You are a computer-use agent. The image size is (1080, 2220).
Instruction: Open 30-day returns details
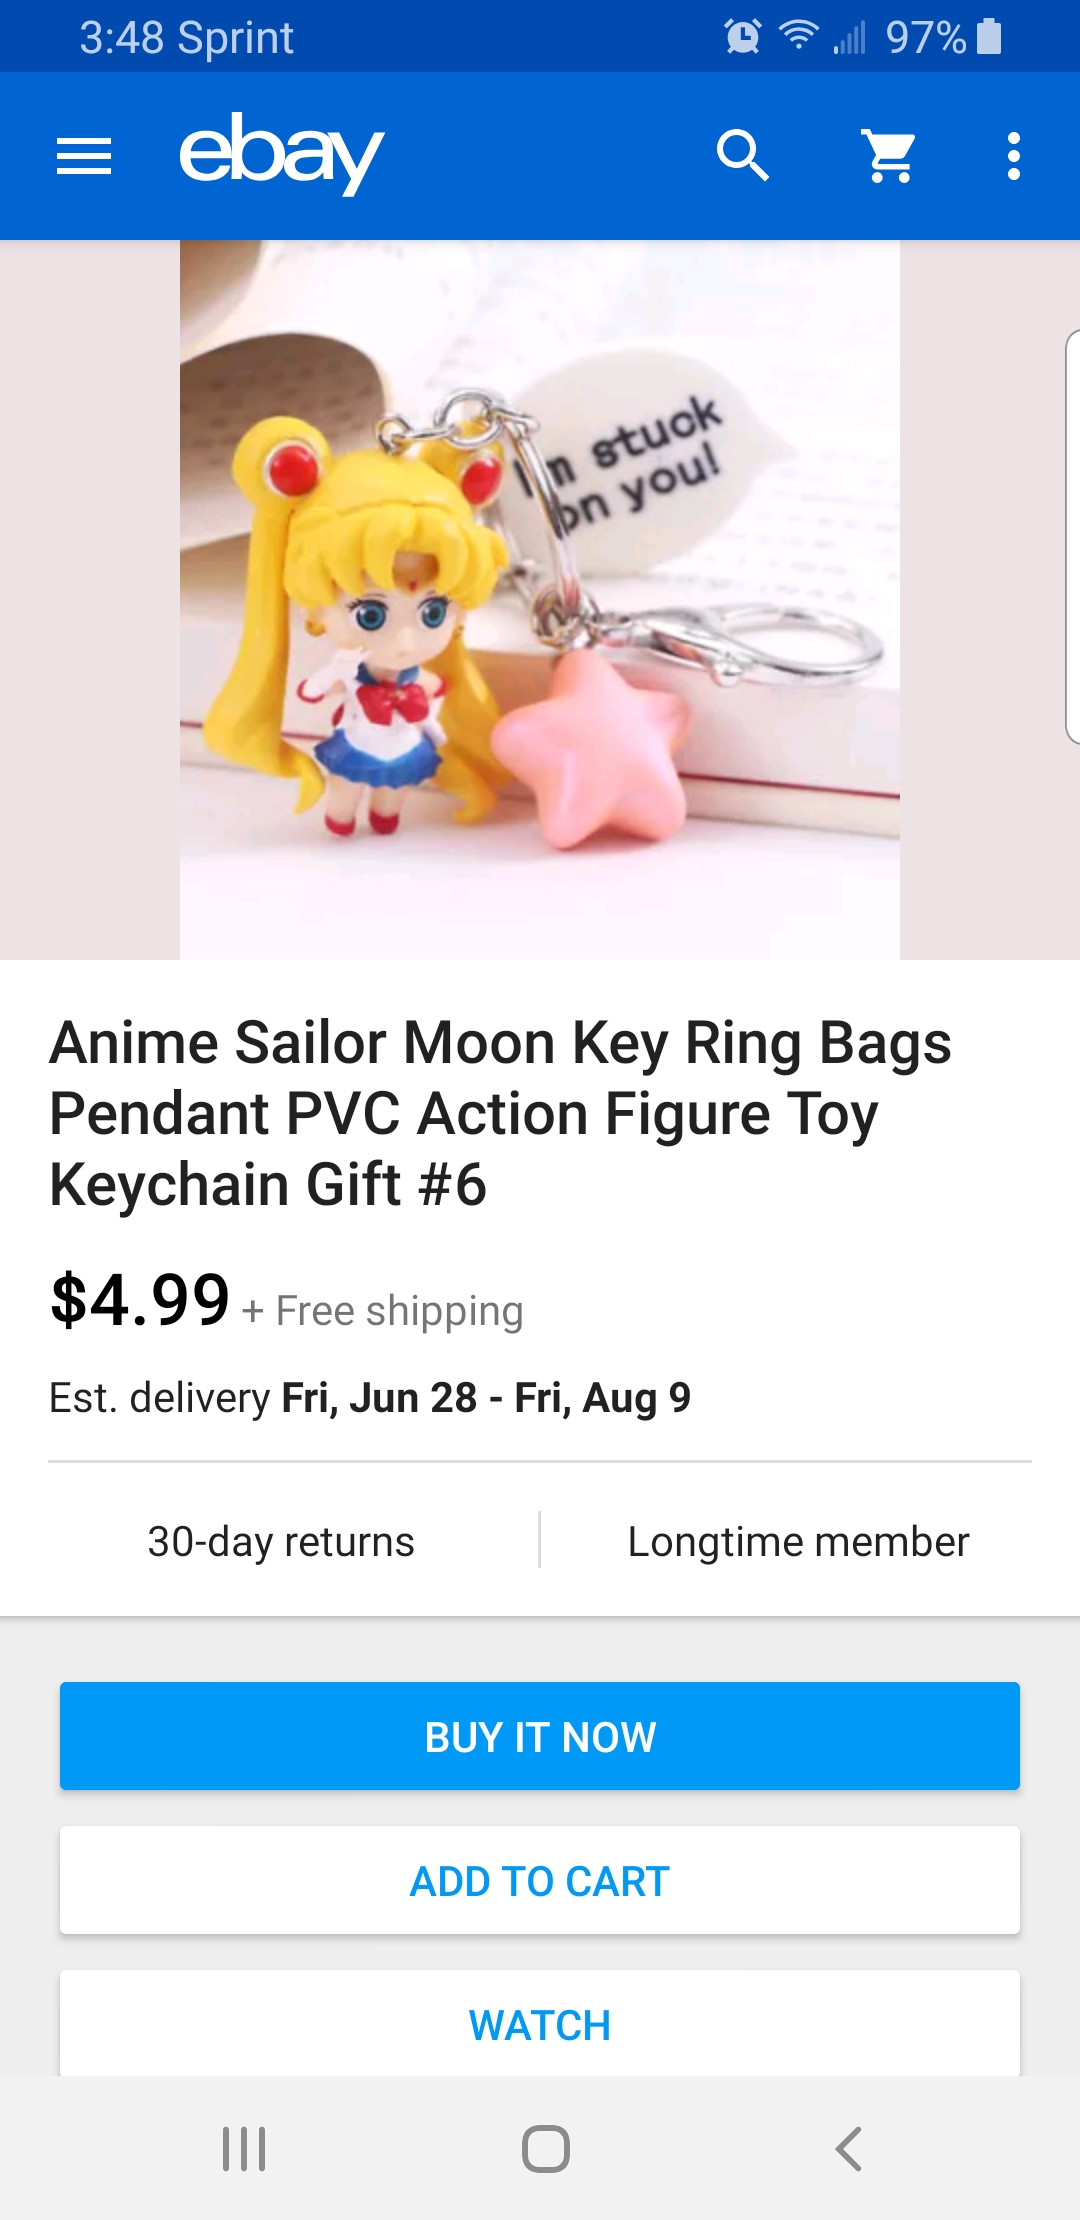coord(281,1541)
